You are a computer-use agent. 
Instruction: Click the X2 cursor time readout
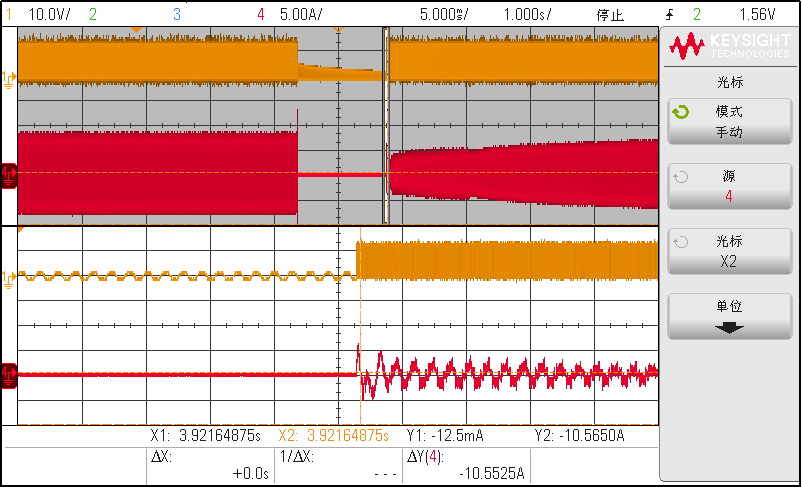(333, 436)
